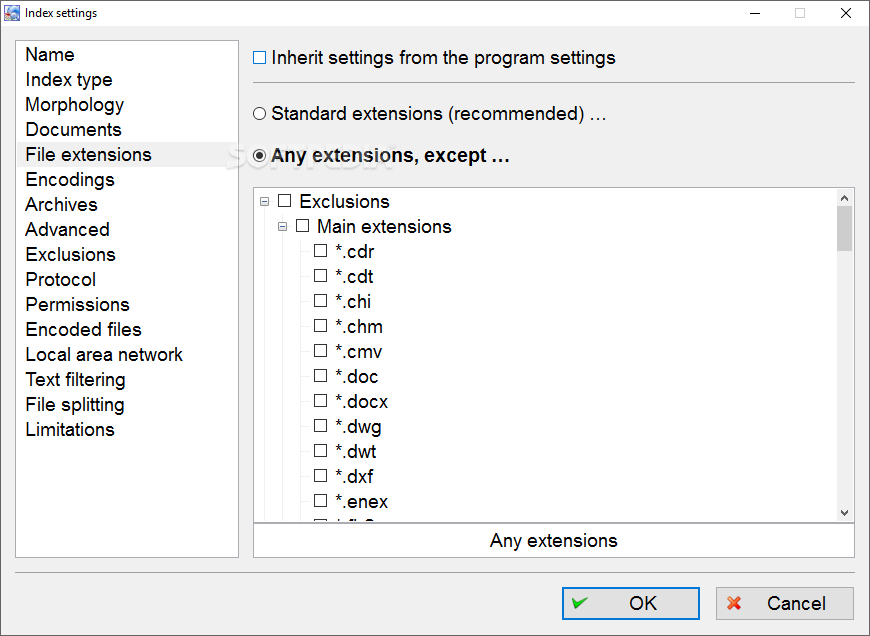
Task: Select the *.enex tree item label
Action: click(362, 502)
